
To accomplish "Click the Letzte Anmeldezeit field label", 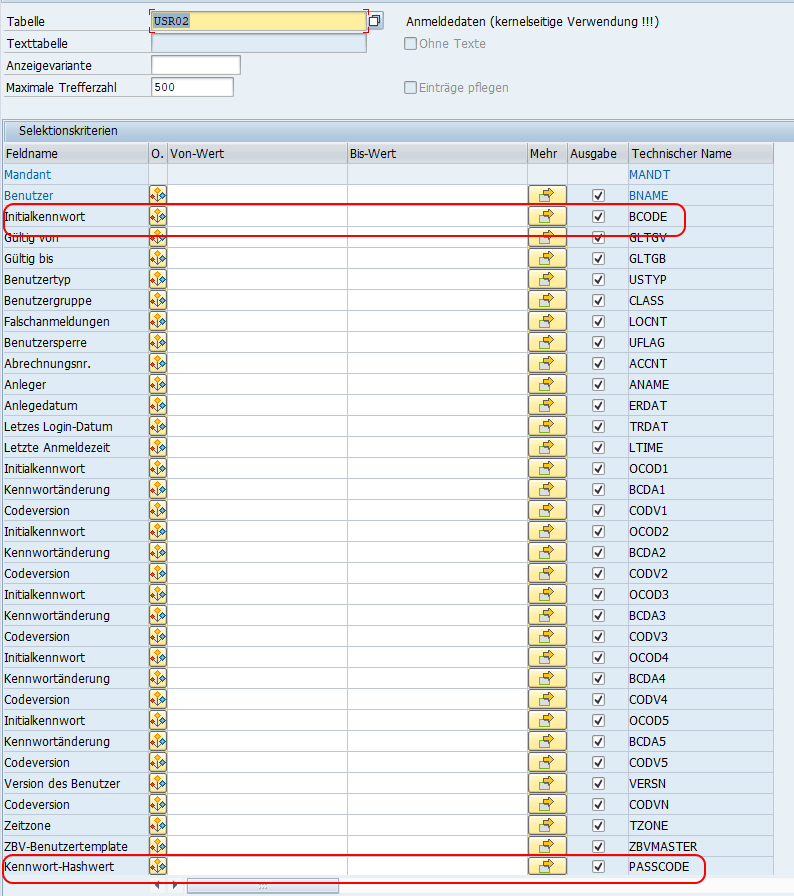I will [57, 447].
